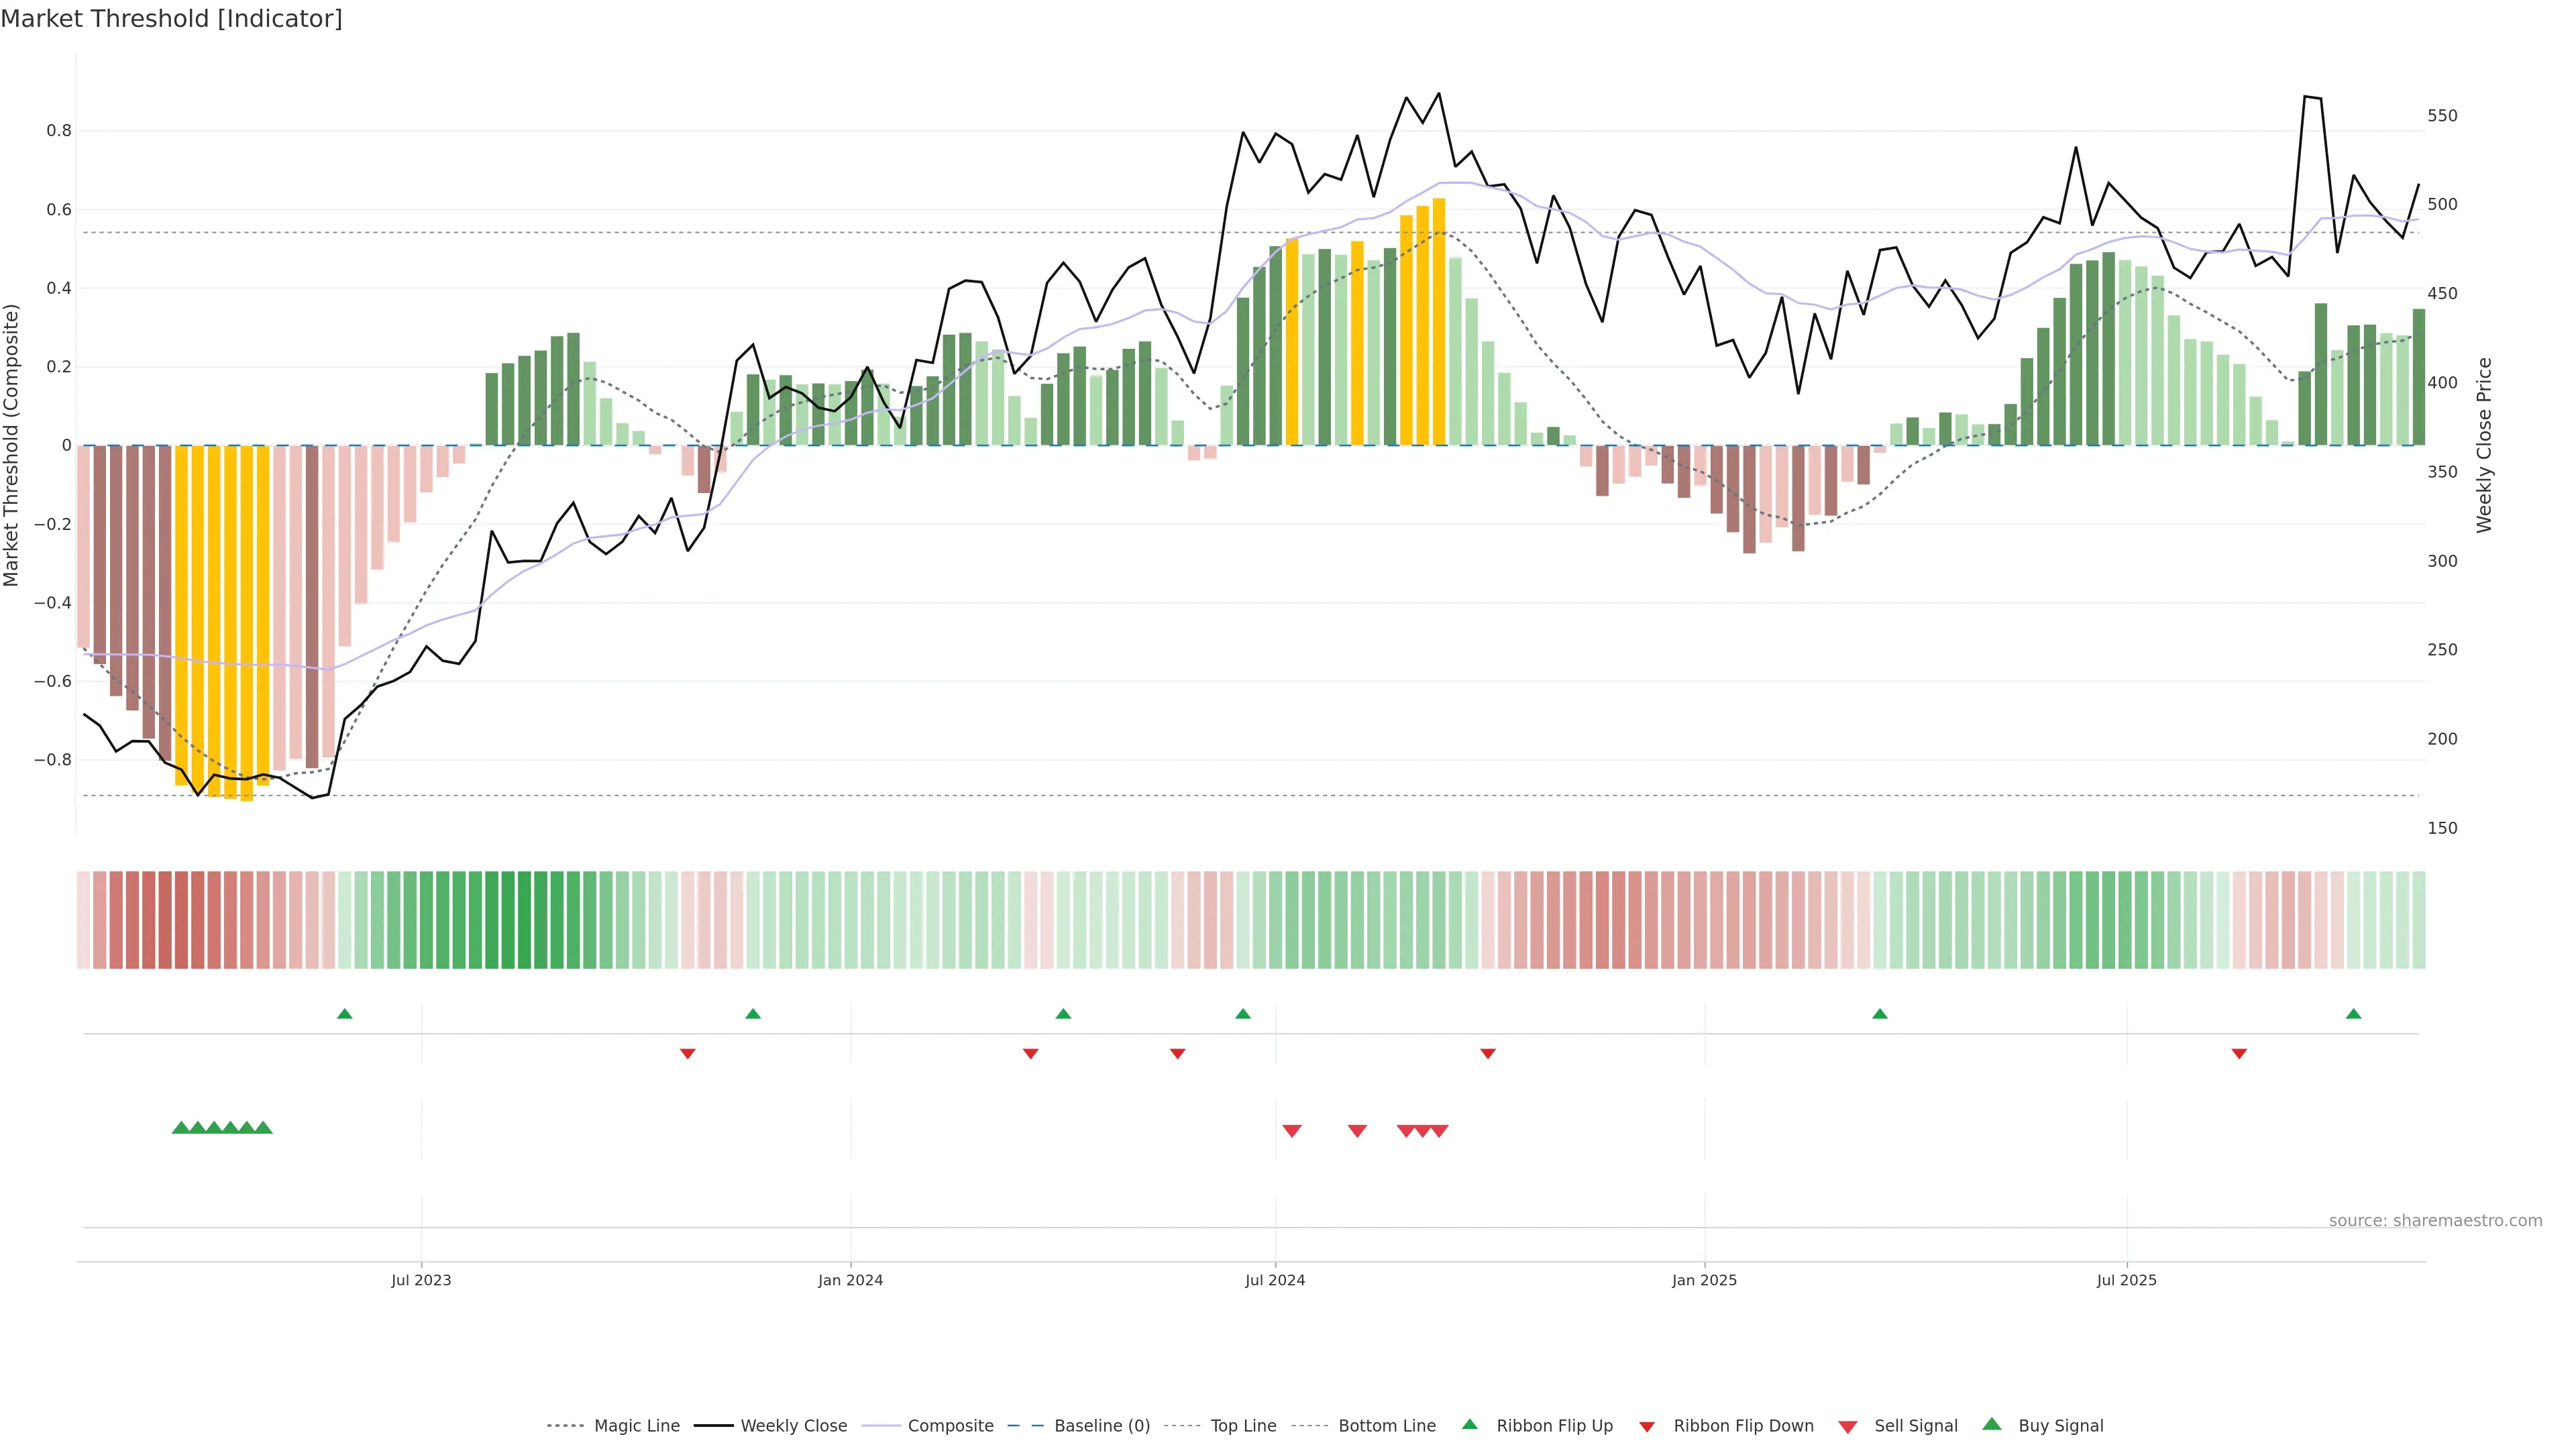Click the first green Ribbon Flip Up marker
This screenshot has width=2576, height=1449.
pos(345,1014)
